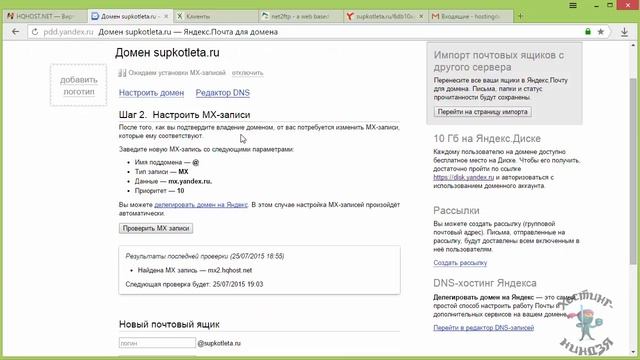This screenshot has height=360, width=640.
Task: Click the Приоритет — 10 list item
Action: (x=159, y=191)
